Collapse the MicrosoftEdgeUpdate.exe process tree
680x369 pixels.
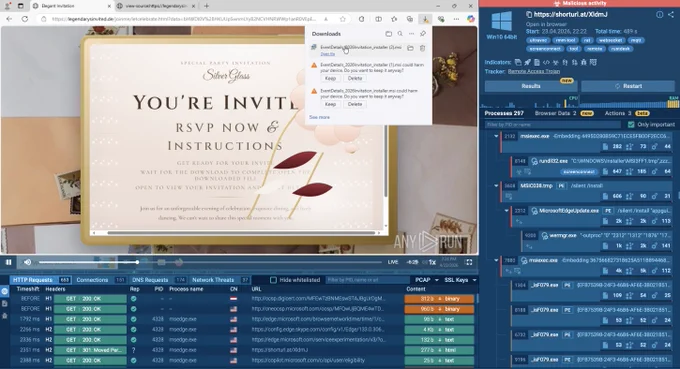507,211
